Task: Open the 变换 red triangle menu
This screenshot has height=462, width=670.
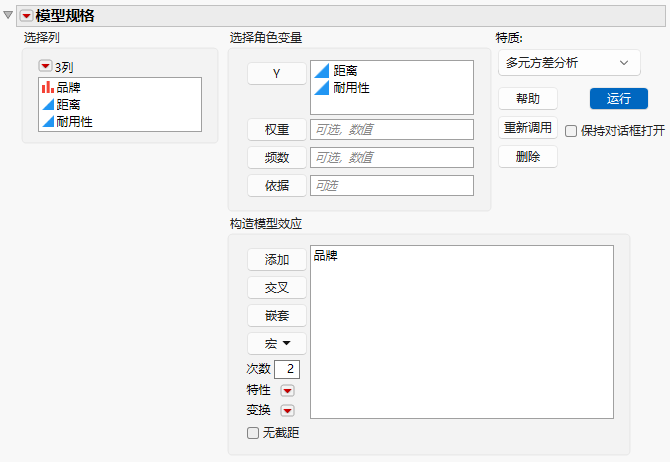Action: click(287, 411)
